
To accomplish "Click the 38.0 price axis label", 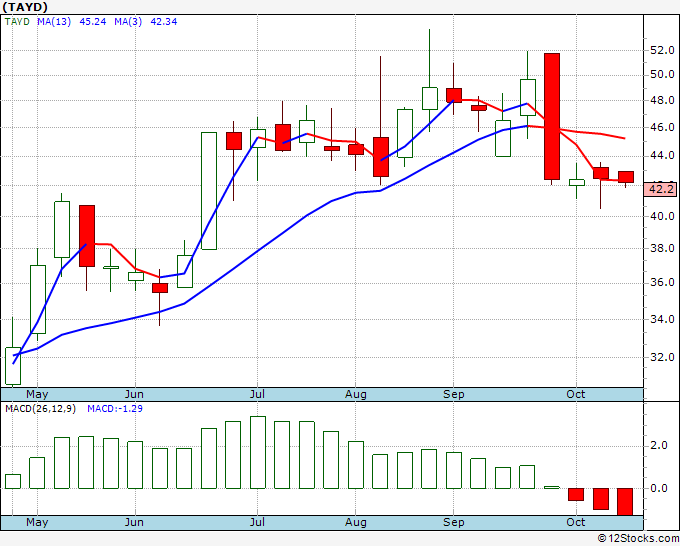I will (662, 248).
